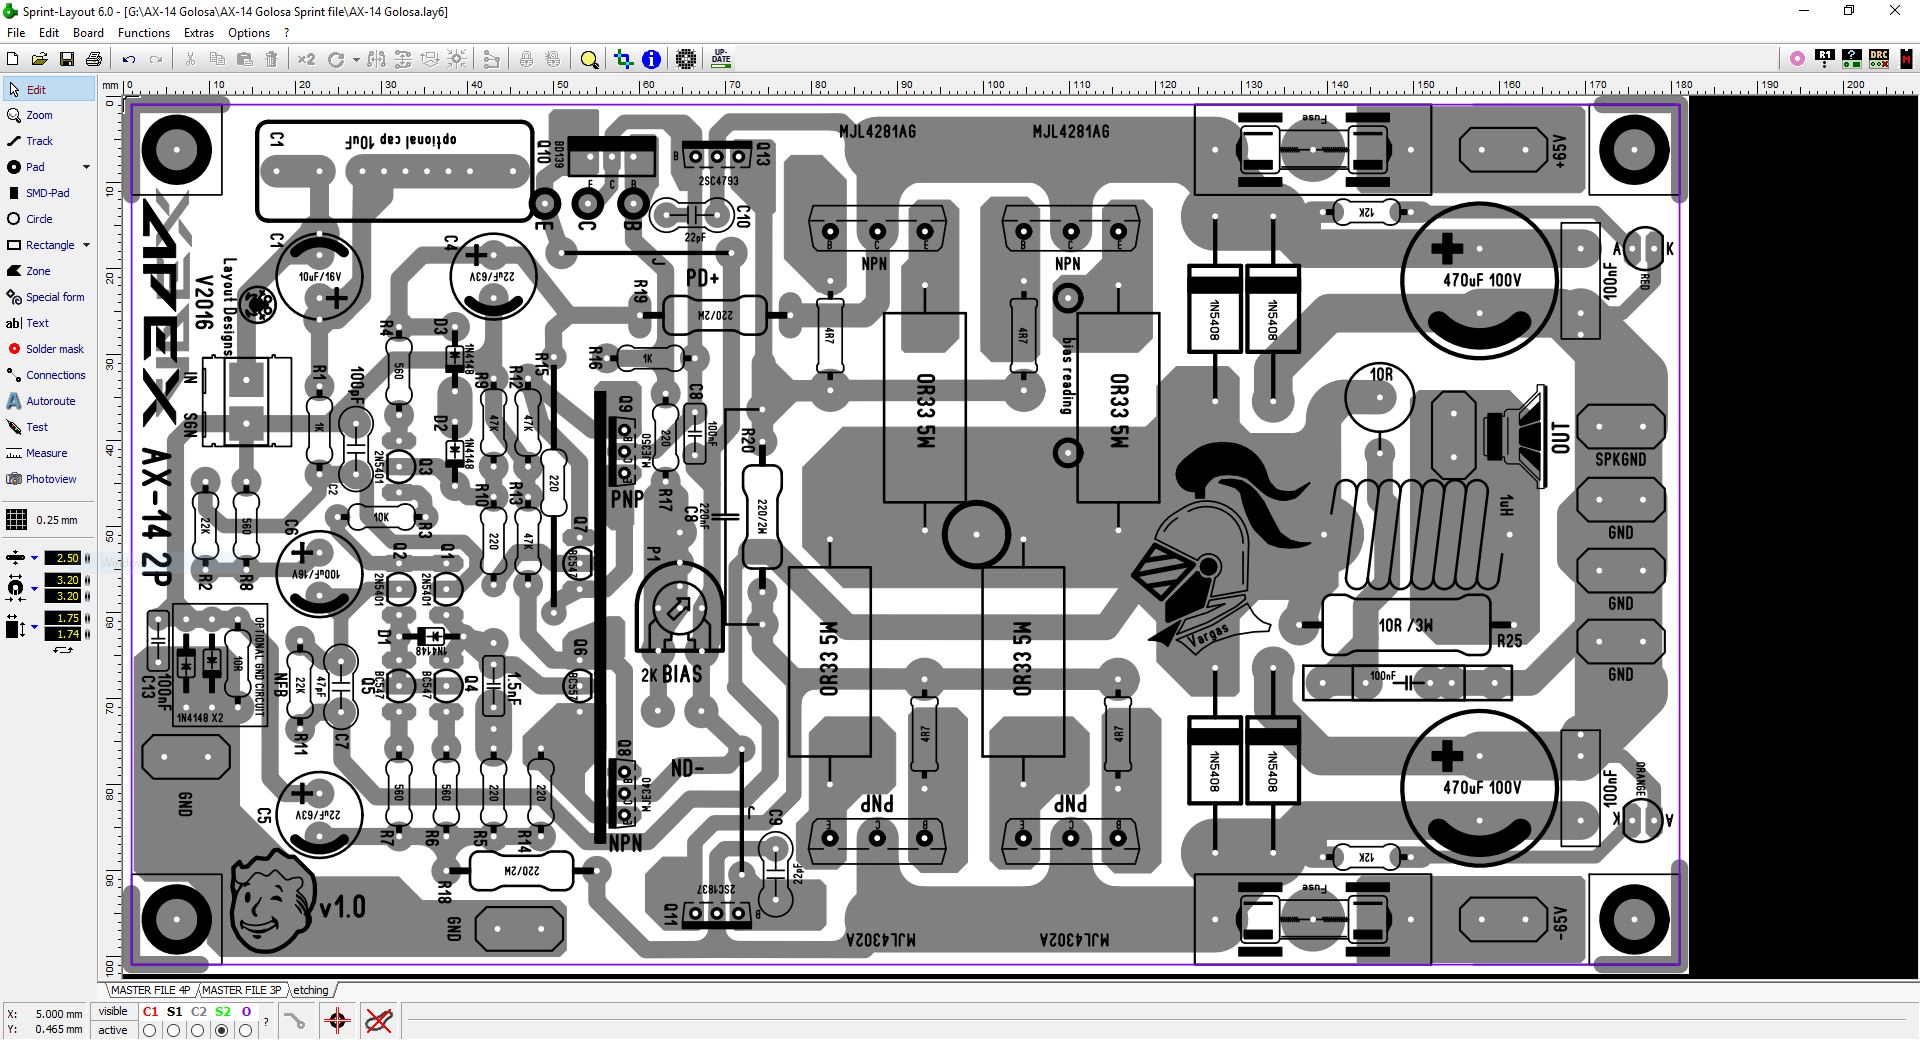Toggle visibility of layer S1
This screenshot has width=1920, height=1040.
click(174, 1011)
